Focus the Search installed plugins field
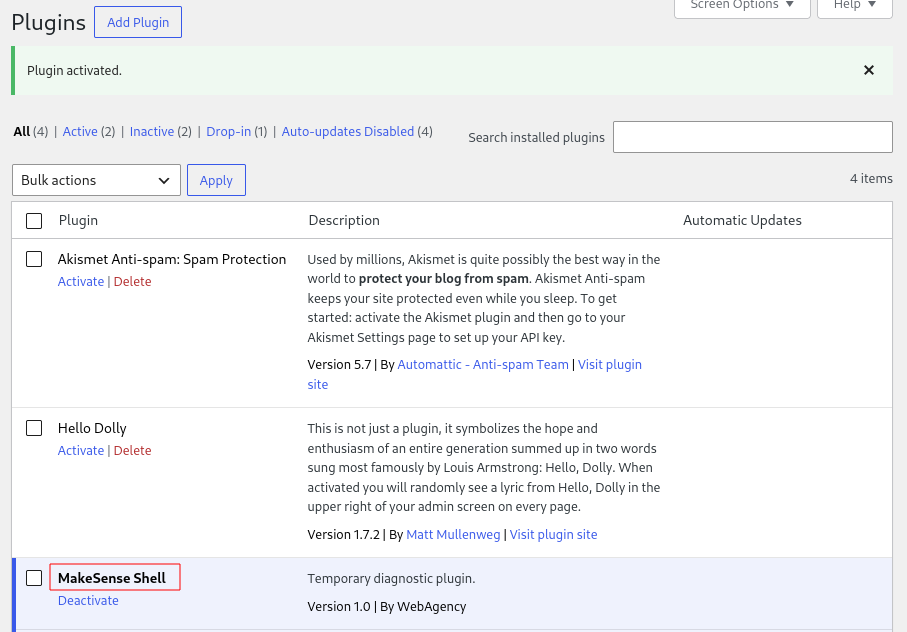Viewport: 907px width, 632px height. (x=753, y=137)
